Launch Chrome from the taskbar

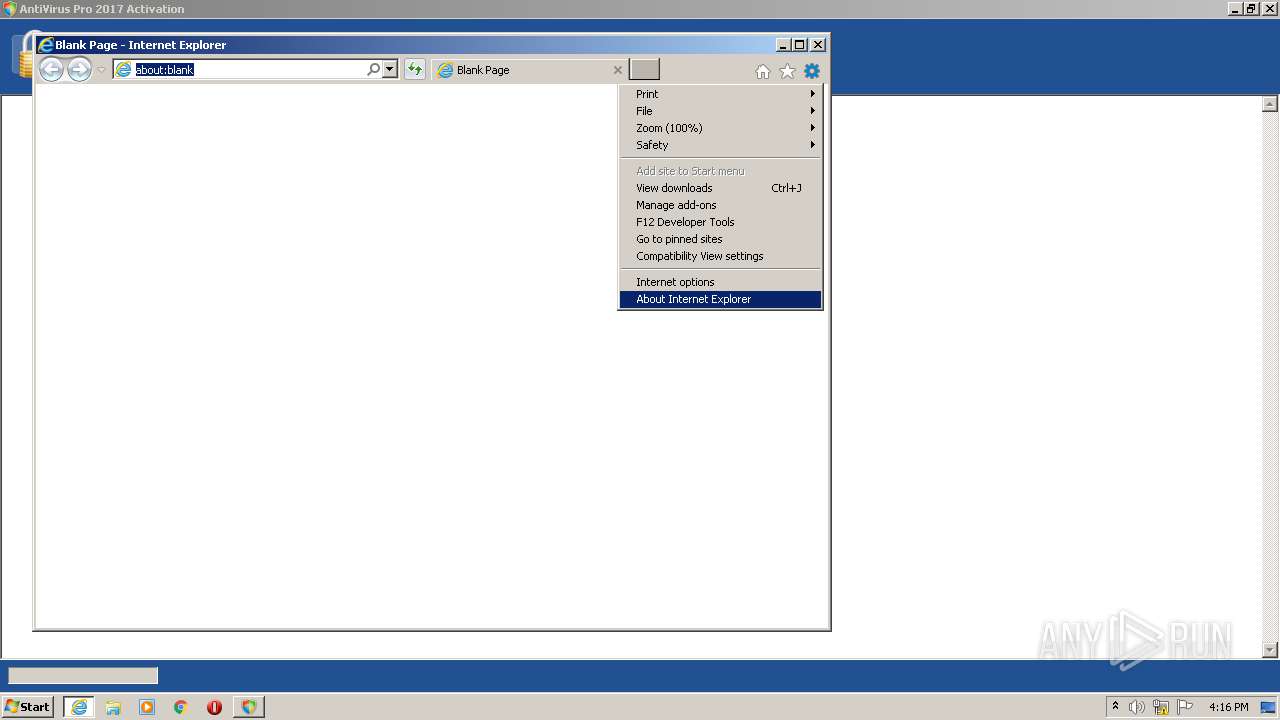click(181, 707)
